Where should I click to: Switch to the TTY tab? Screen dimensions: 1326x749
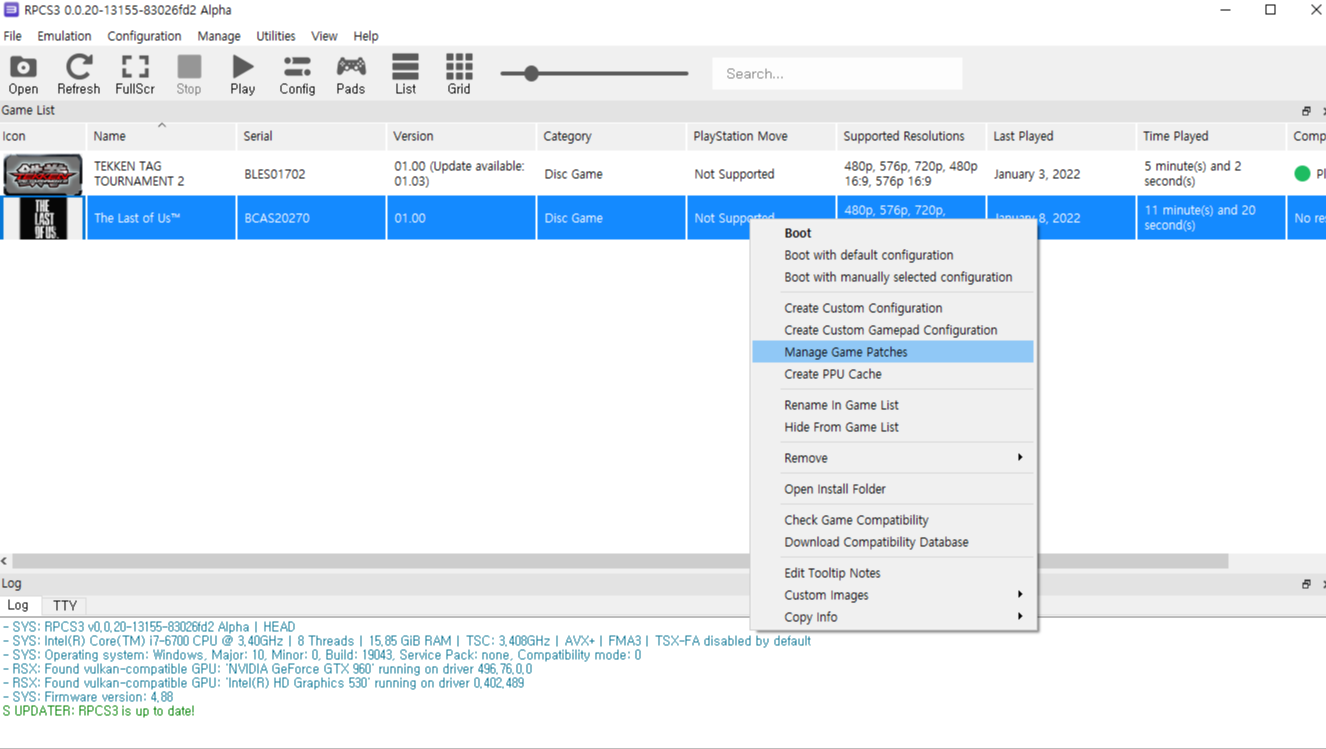65,605
